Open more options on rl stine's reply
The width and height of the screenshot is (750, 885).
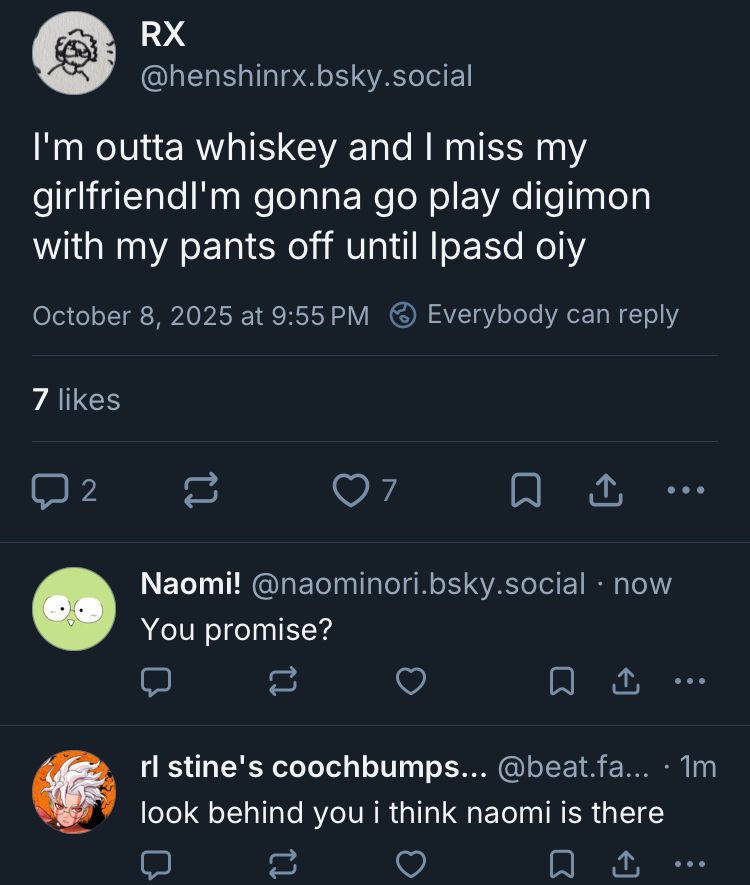[x=689, y=863]
